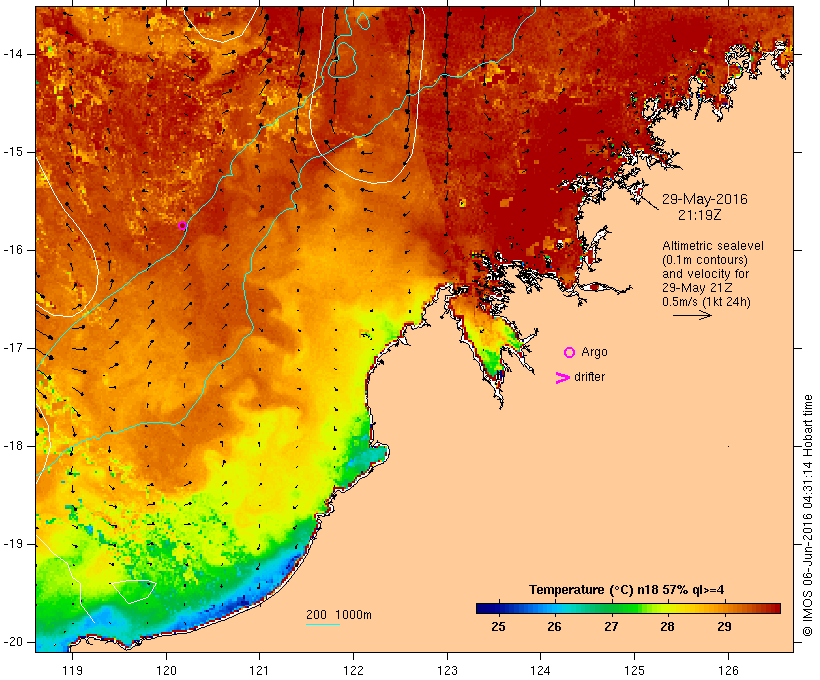Click the 124 longitude axis label
Image resolution: width=820 pixels, height=680 pixels.
(x=540, y=670)
